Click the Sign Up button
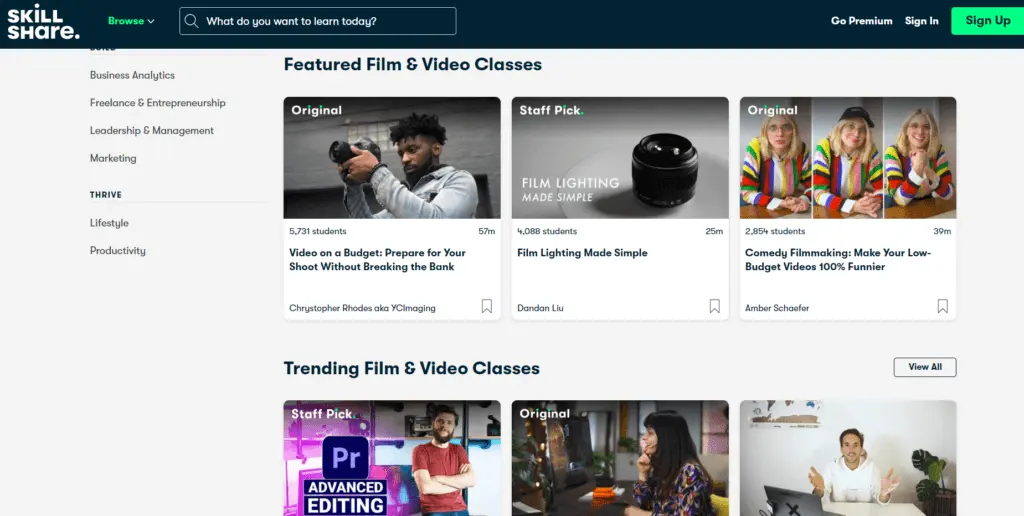 [x=987, y=21]
